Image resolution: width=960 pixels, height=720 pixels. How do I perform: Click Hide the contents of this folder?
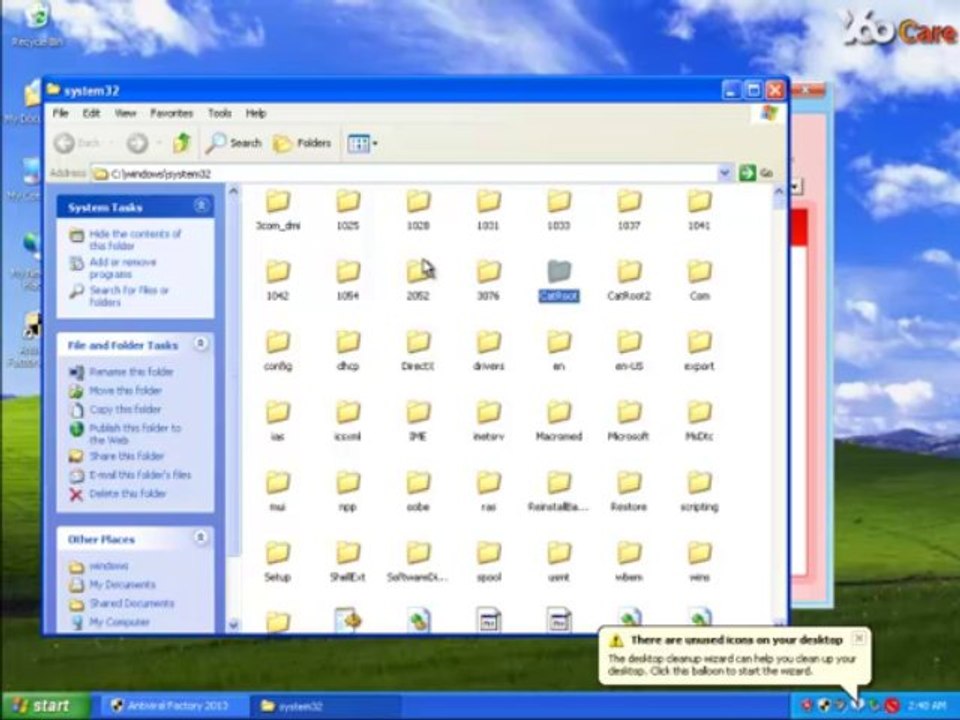135,239
